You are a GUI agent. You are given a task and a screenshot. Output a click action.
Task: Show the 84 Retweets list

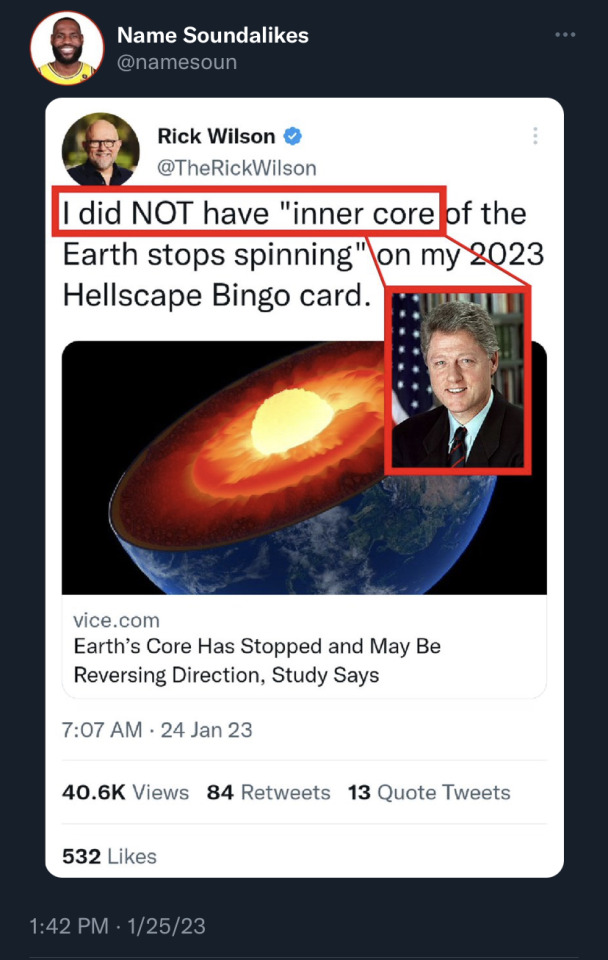(268, 793)
